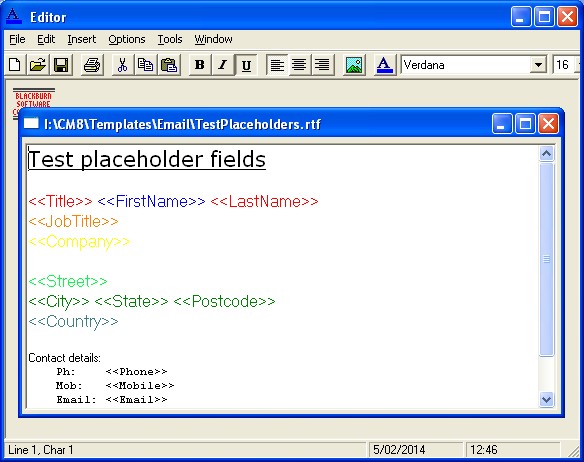Open a file using the folder icon

click(38, 65)
